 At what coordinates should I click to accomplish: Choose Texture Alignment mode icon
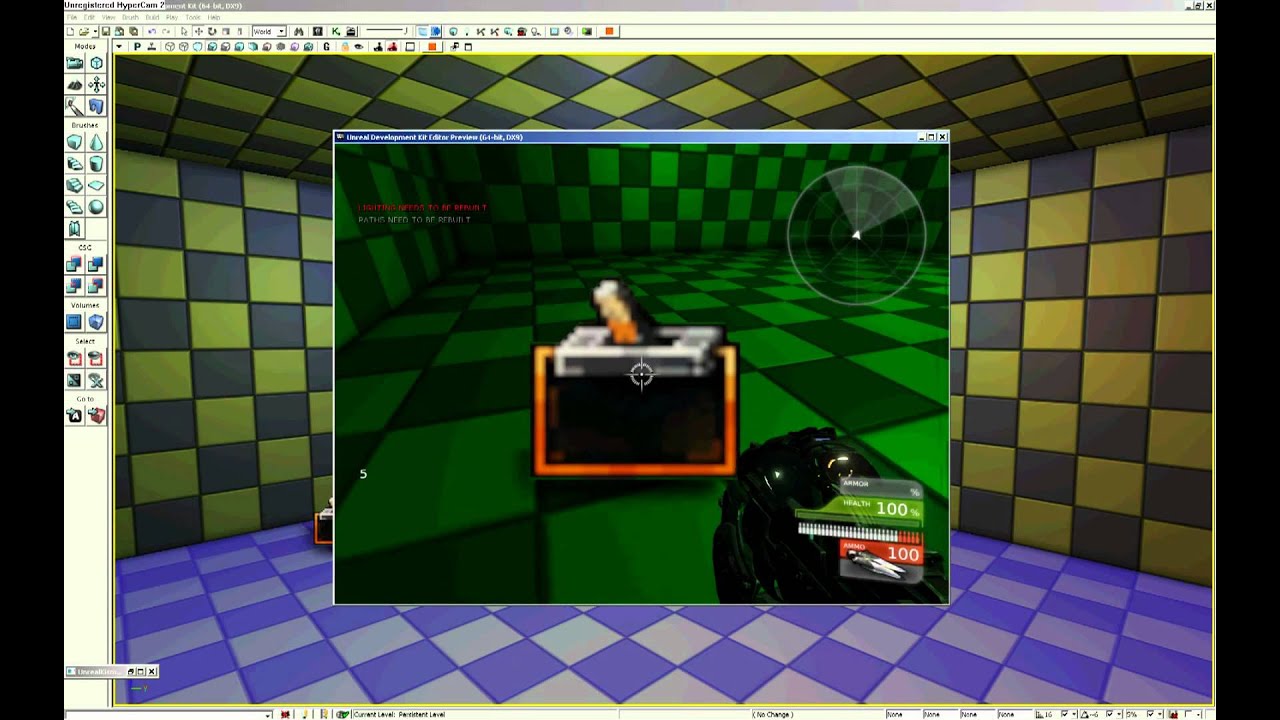[96, 84]
